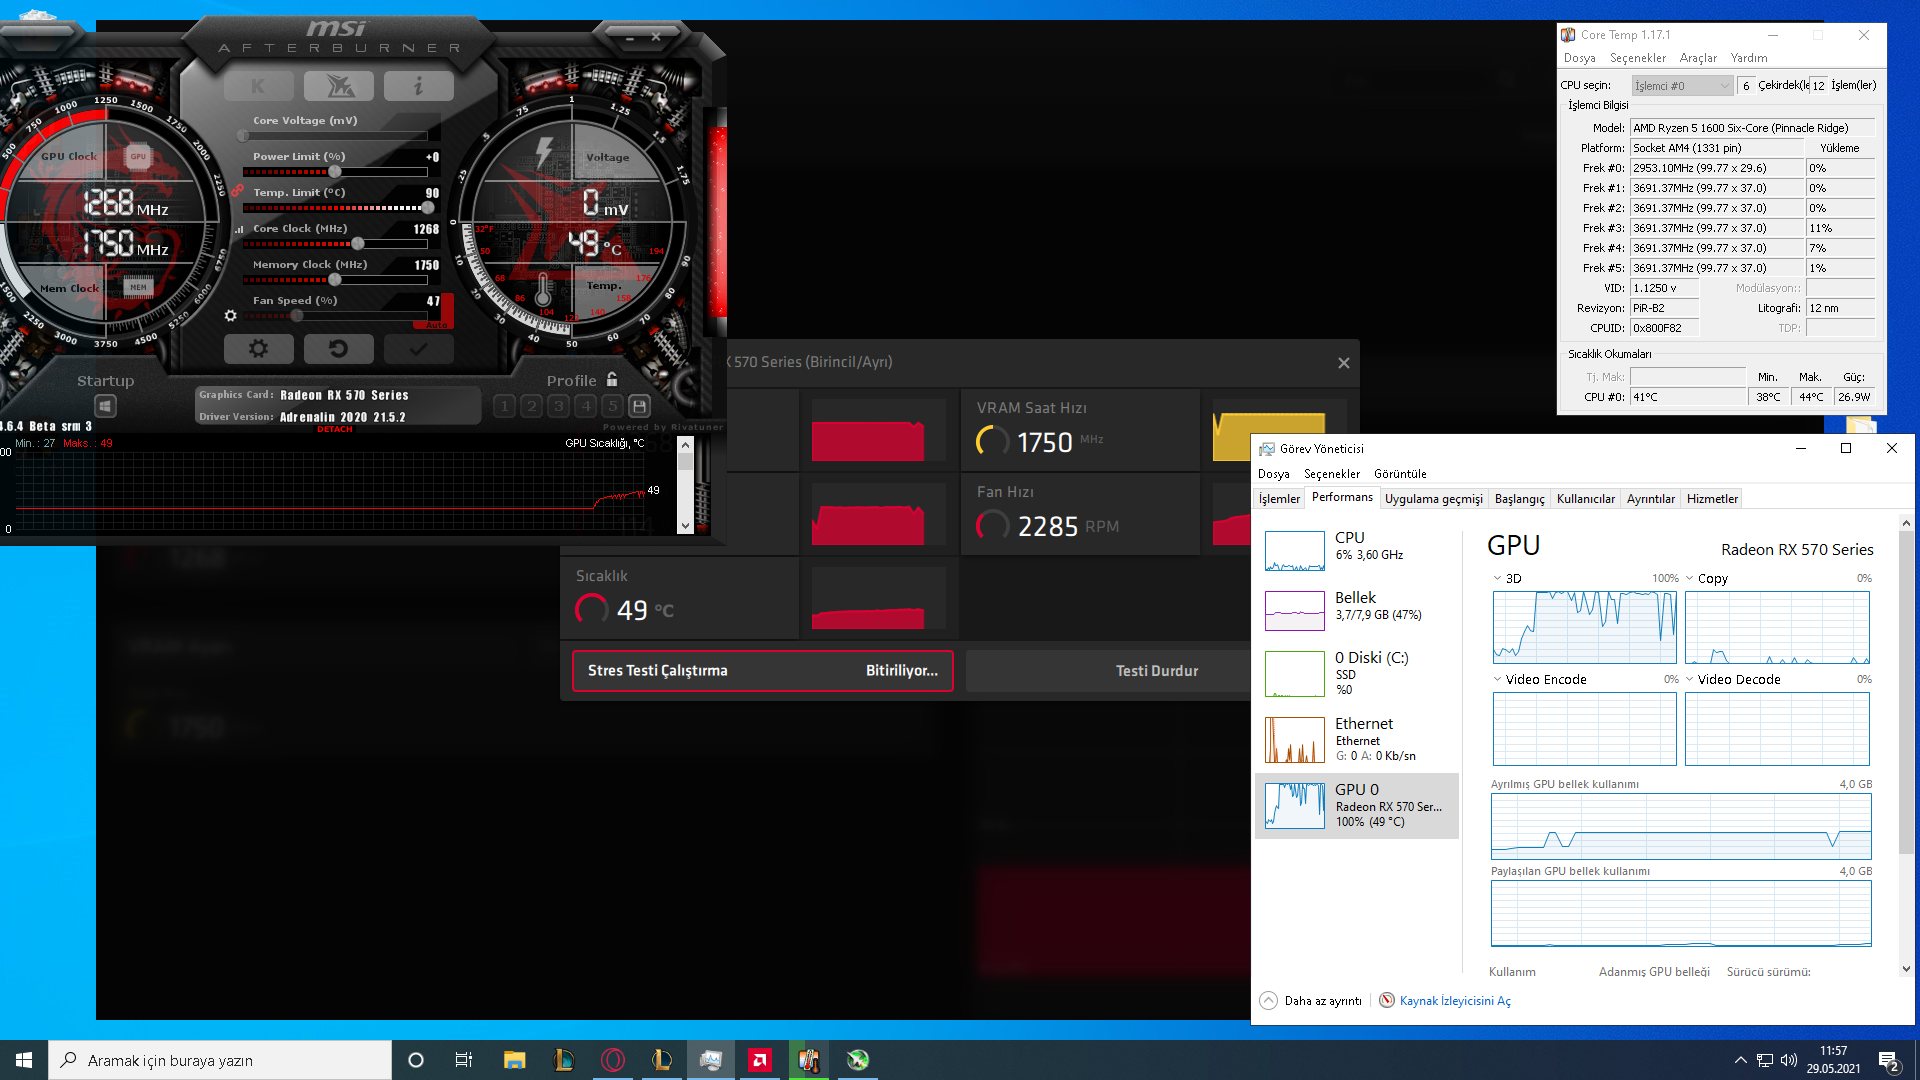Toggle the Startup Windows button
This screenshot has height=1080, width=1920.
click(105, 406)
